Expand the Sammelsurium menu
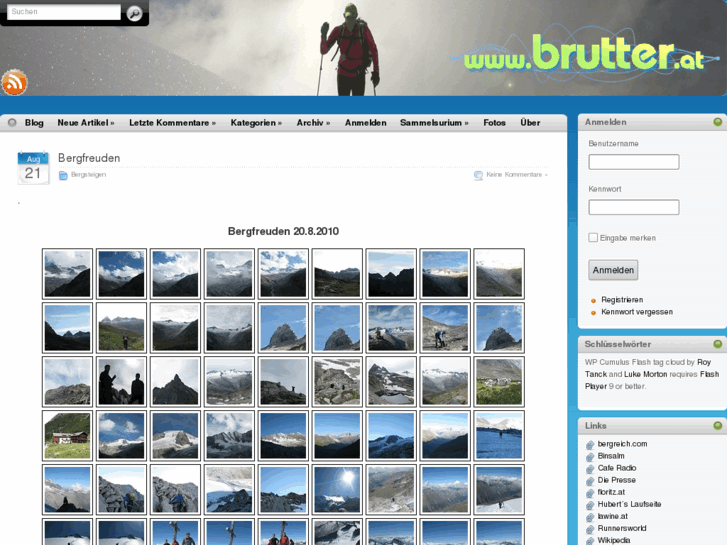 coord(434,122)
